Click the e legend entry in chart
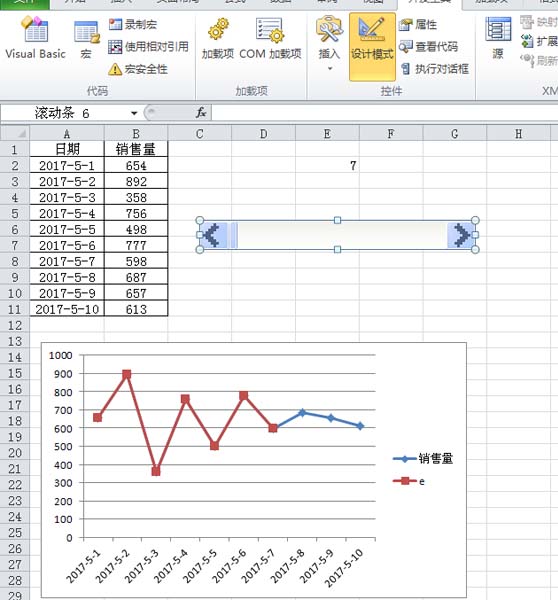Viewport: 558px width, 600px height. (x=409, y=481)
